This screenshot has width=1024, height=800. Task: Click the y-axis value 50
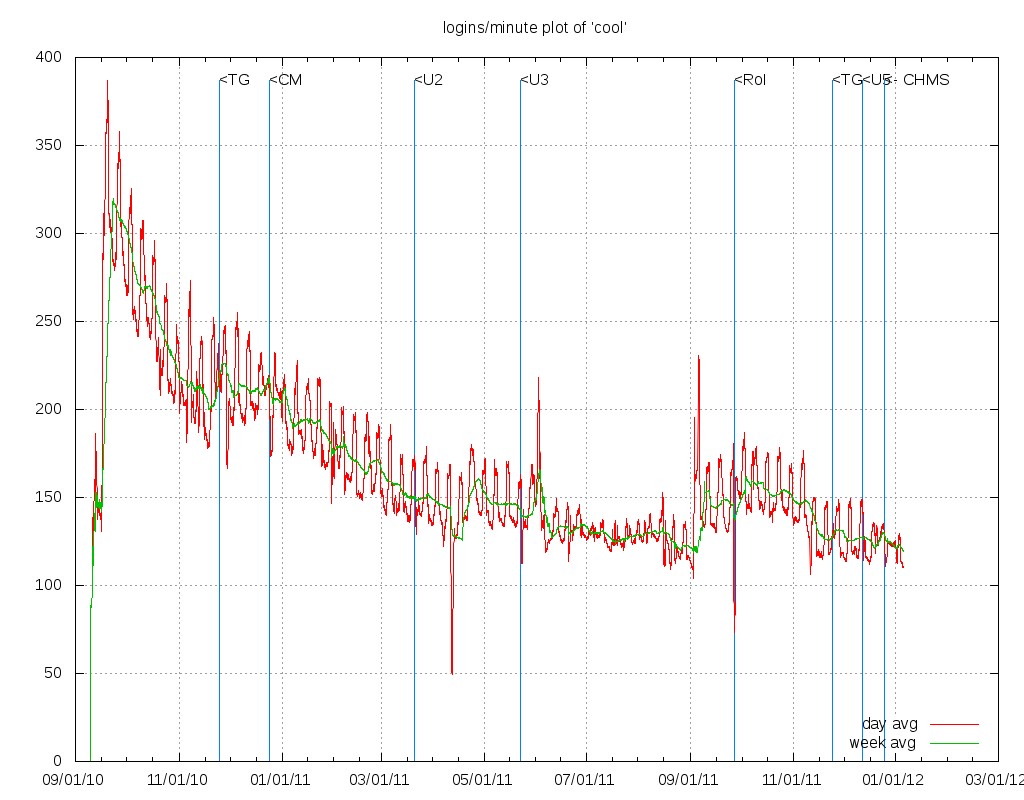pos(53,673)
